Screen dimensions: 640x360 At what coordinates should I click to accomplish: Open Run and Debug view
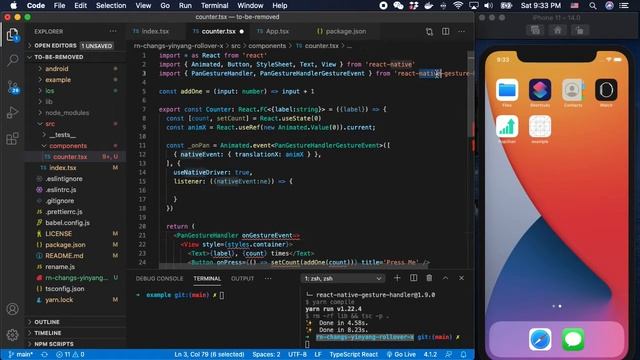point(13,112)
